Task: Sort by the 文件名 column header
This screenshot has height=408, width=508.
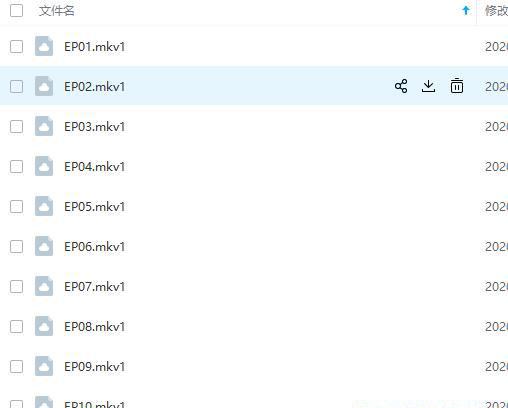Action: tap(56, 11)
